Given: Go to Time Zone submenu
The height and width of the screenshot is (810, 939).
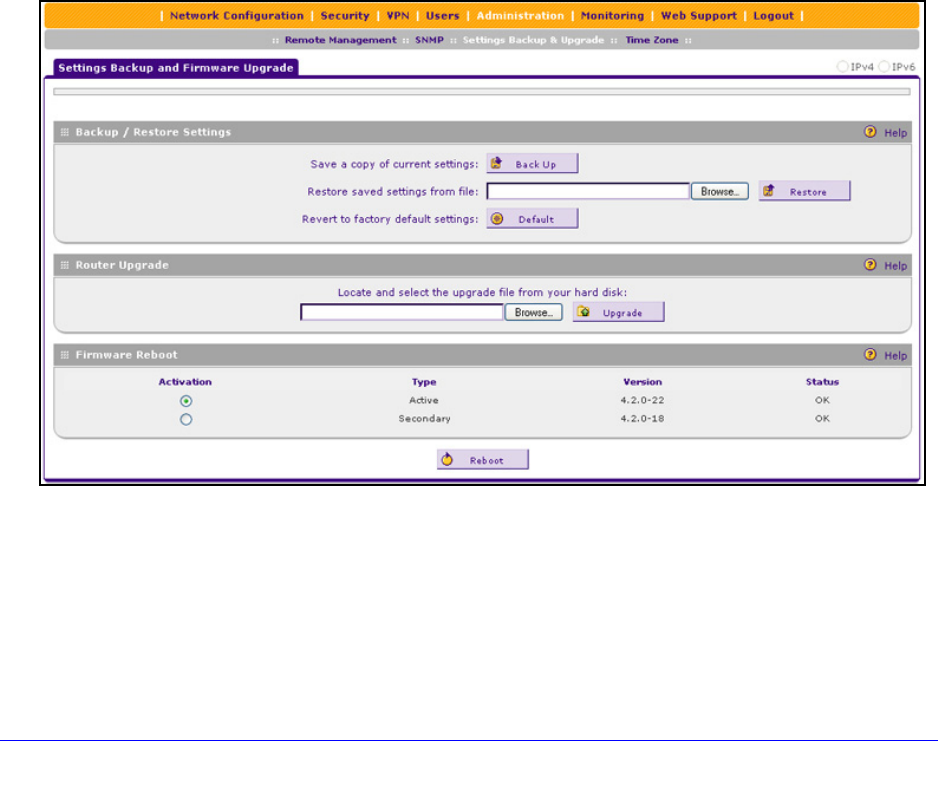Looking at the screenshot, I should (x=652, y=40).
